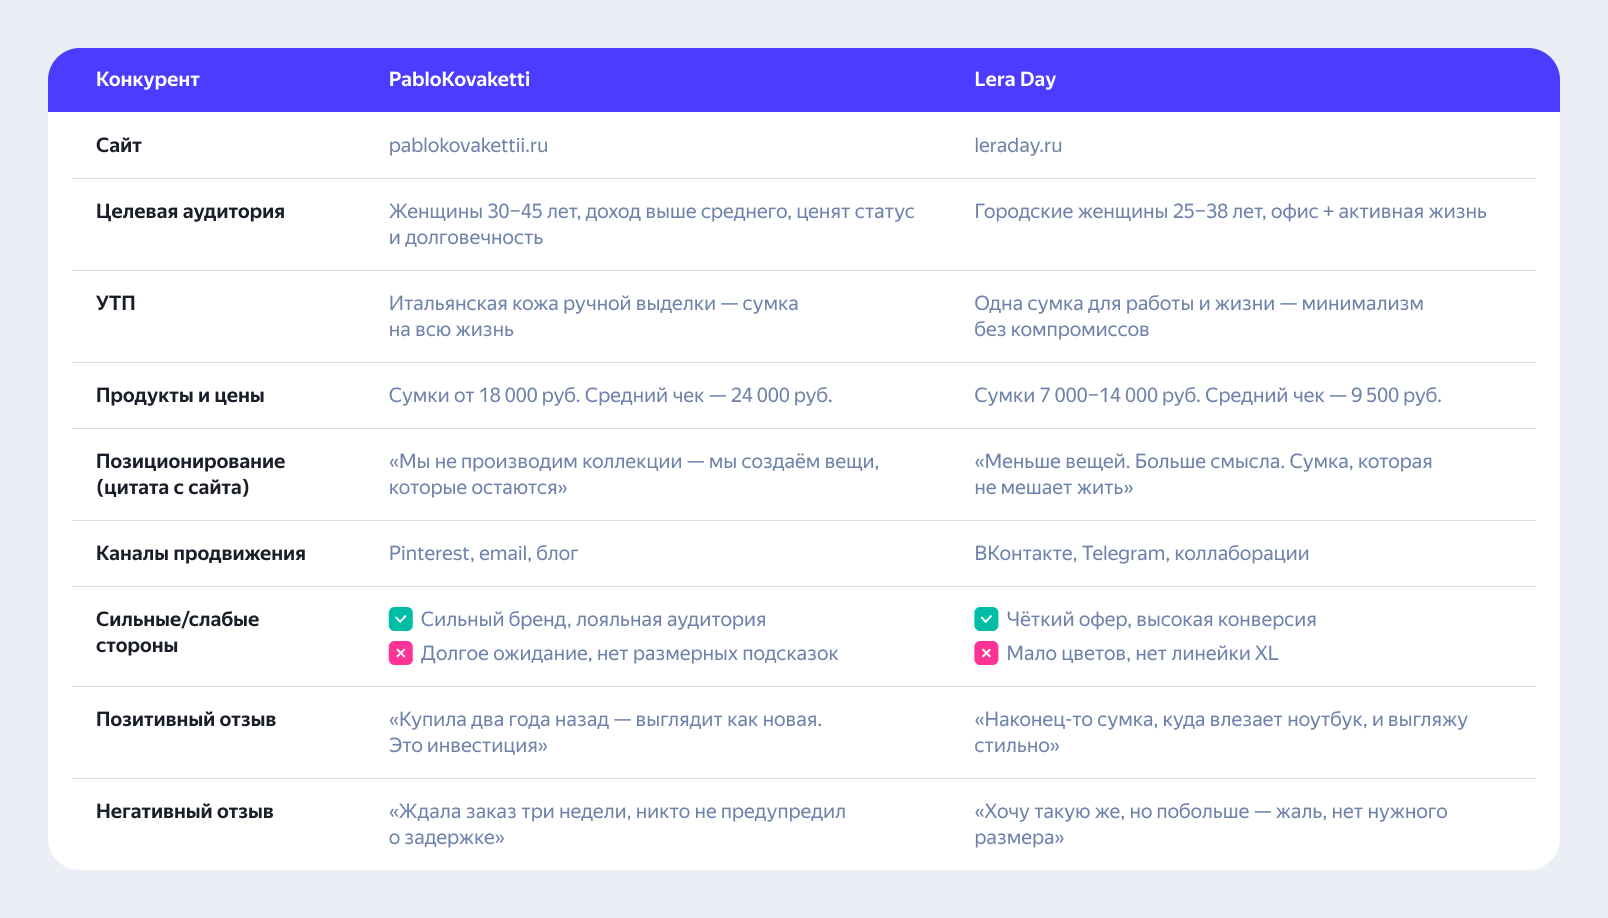Click the "Позитивный отзыв" row label

[x=186, y=719]
